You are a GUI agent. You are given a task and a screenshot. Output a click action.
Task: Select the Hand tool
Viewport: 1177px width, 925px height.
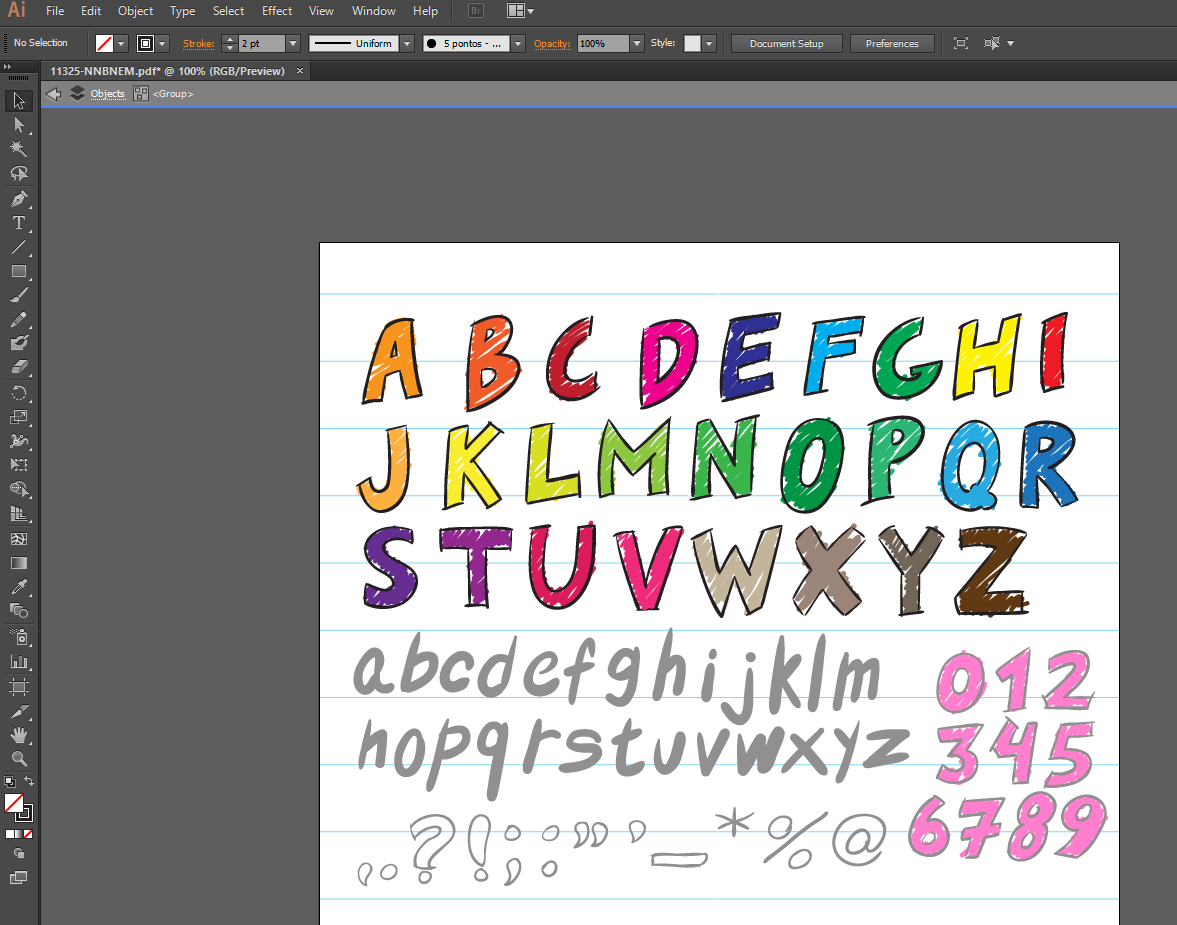pos(18,735)
